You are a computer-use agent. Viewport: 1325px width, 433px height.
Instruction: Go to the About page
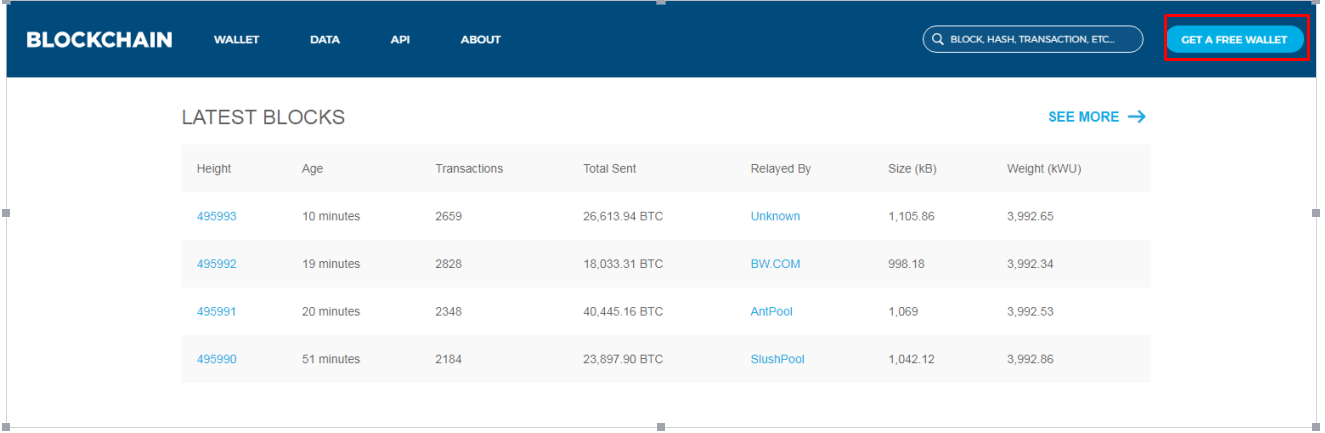click(480, 40)
